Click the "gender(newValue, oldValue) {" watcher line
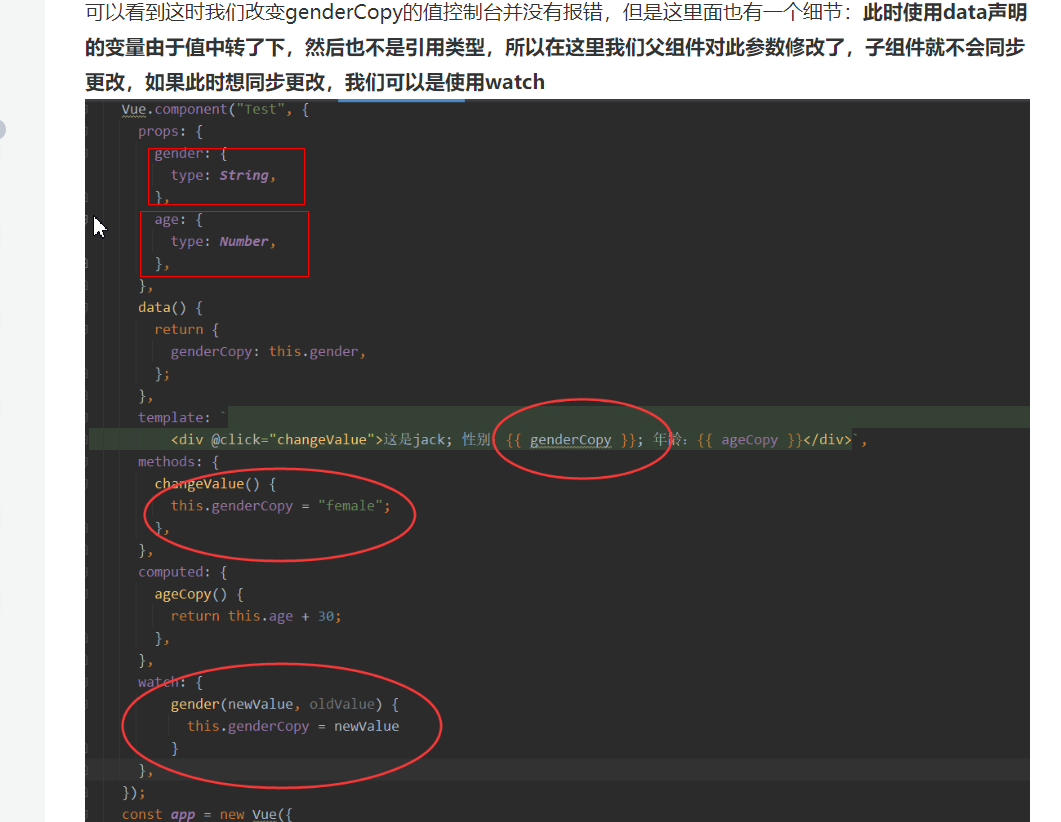The width and height of the screenshot is (1061, 822). [x=284, y=704]
